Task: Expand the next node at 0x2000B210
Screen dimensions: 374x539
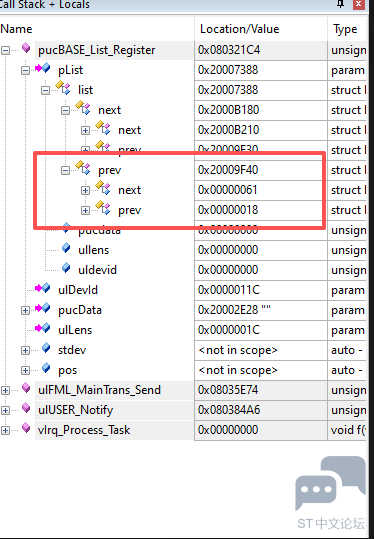Action: click(85, 130)
